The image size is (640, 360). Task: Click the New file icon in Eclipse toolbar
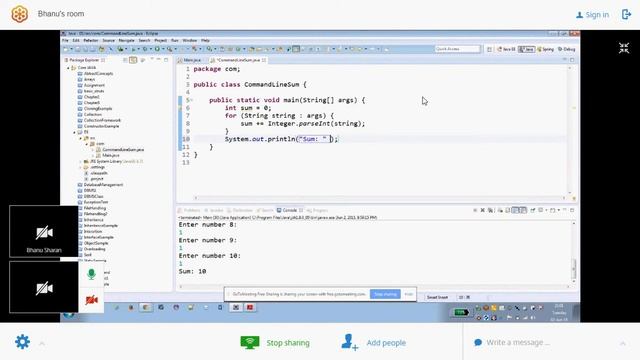[65, 49]
